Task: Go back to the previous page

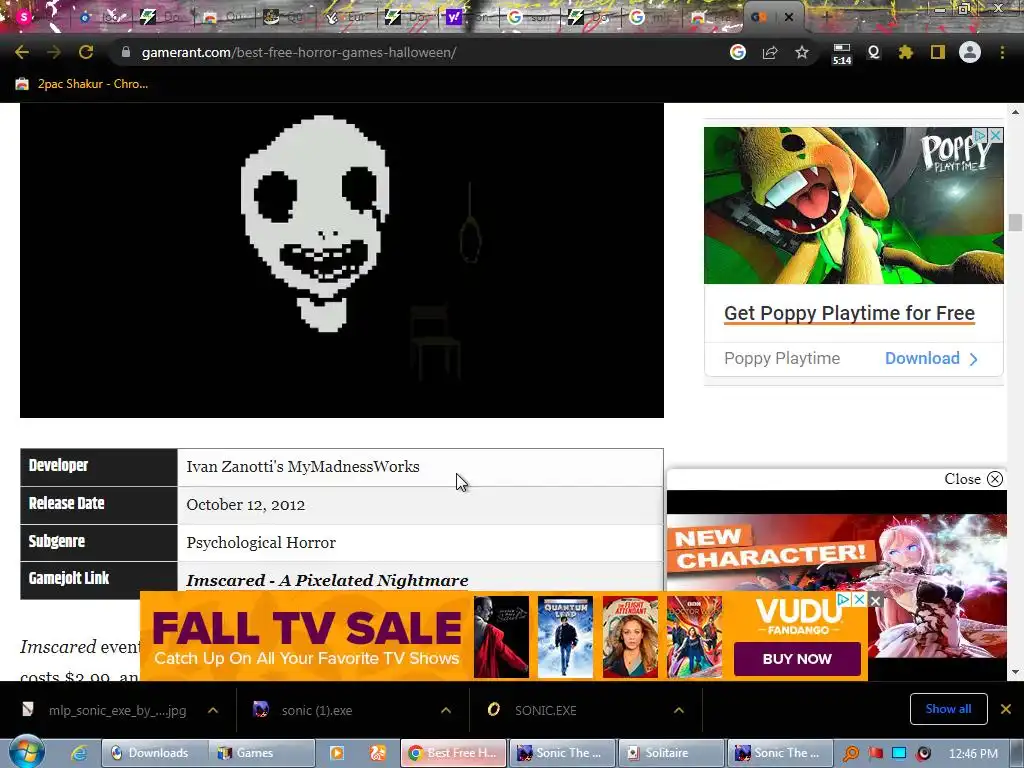Action: click(22, 52)
